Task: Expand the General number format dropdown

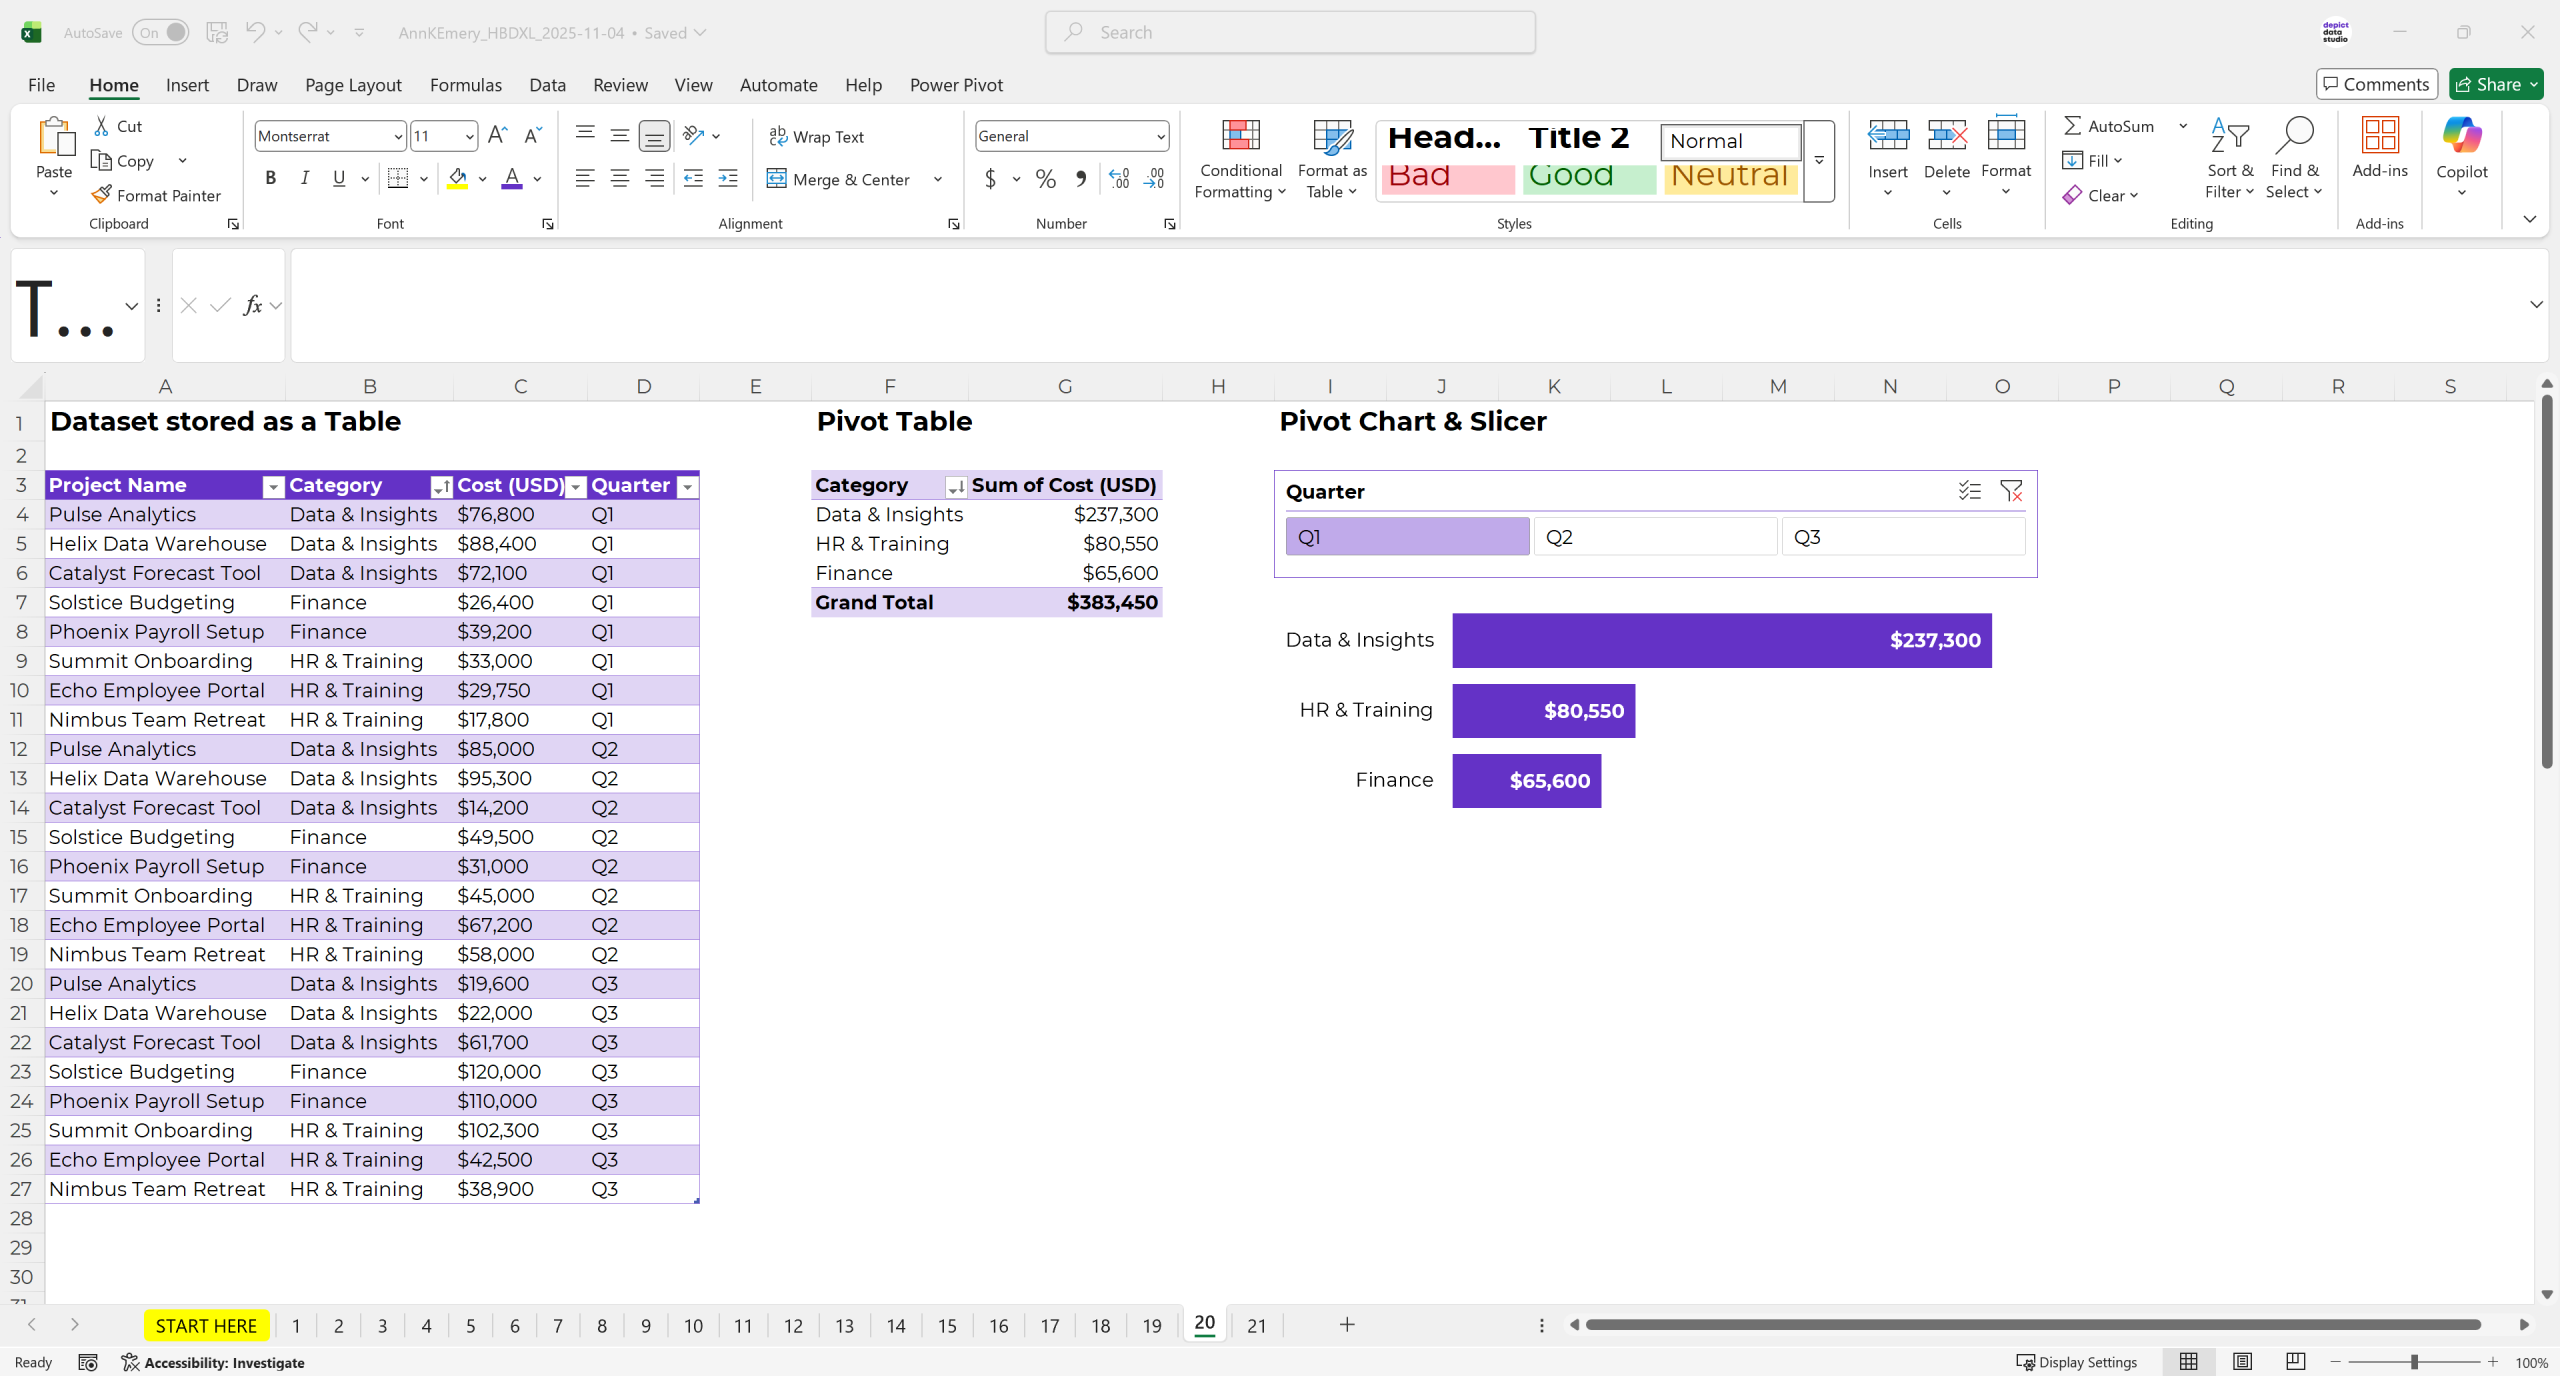Action: [1160, 137]
